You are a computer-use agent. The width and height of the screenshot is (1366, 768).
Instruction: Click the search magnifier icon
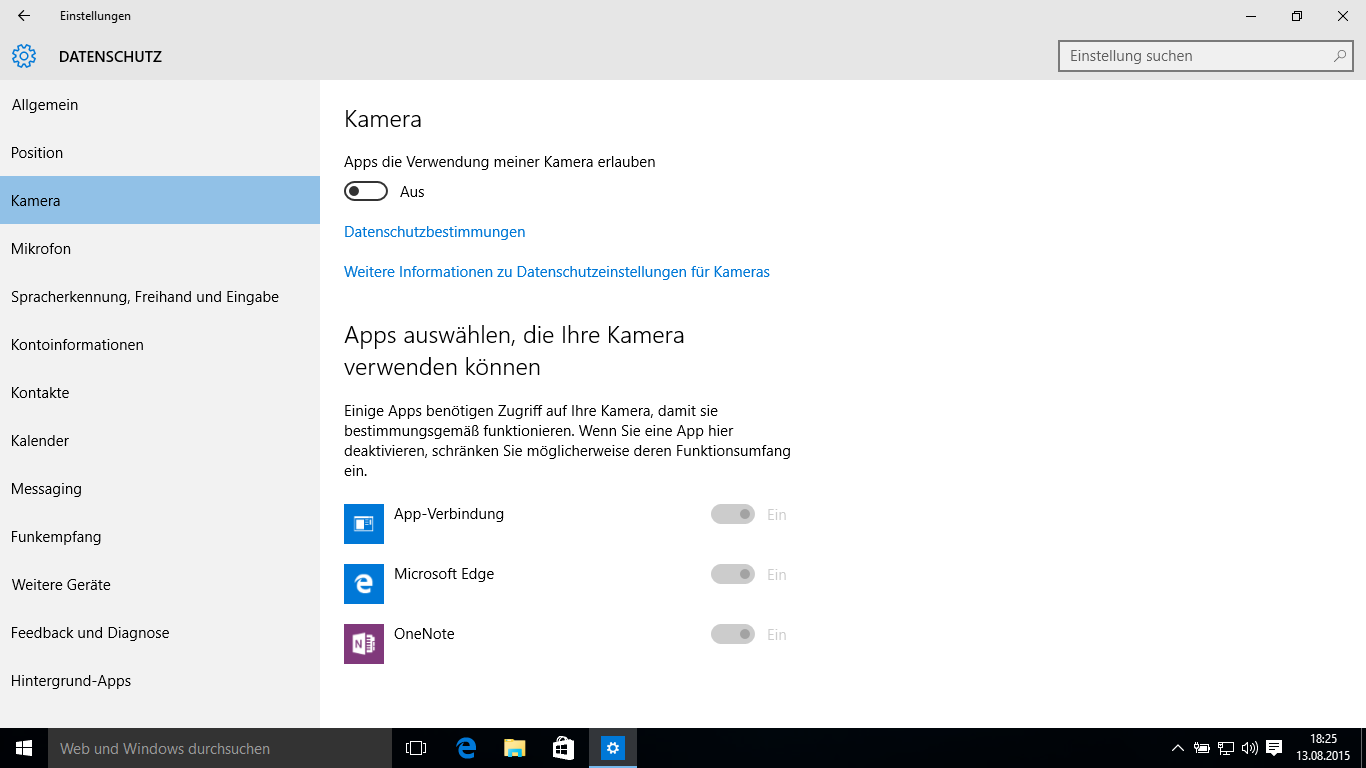click(x=1340, y=56)
